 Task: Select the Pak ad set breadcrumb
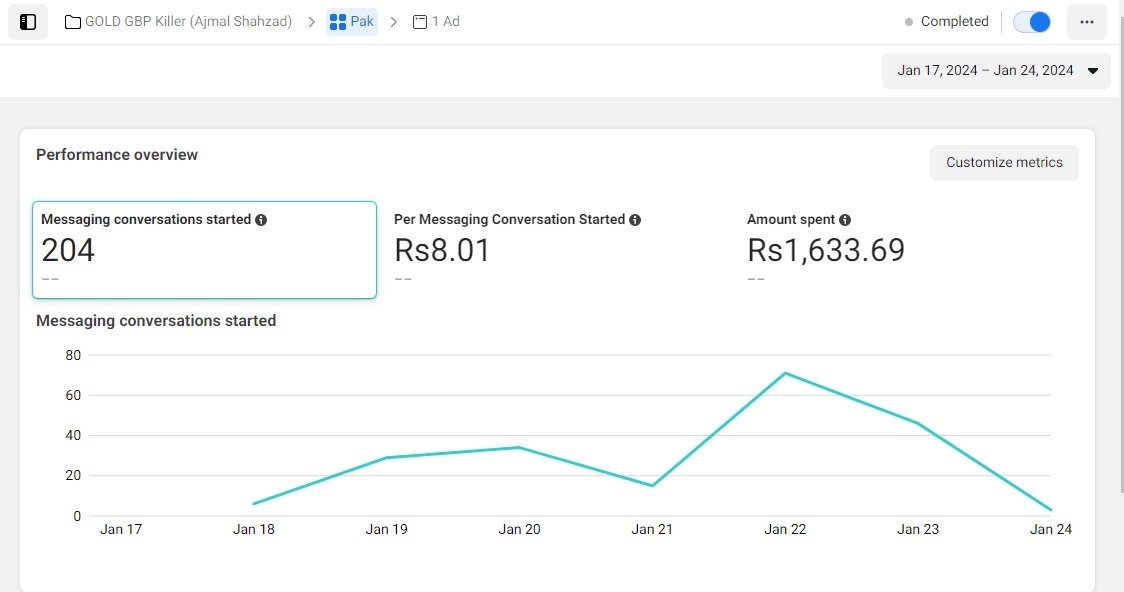(361, 22)
